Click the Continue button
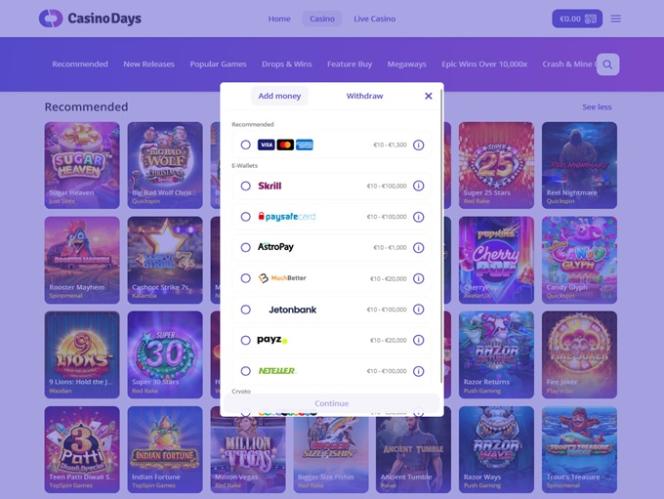The width and height of the screenshot is (664, 499). 332,403
